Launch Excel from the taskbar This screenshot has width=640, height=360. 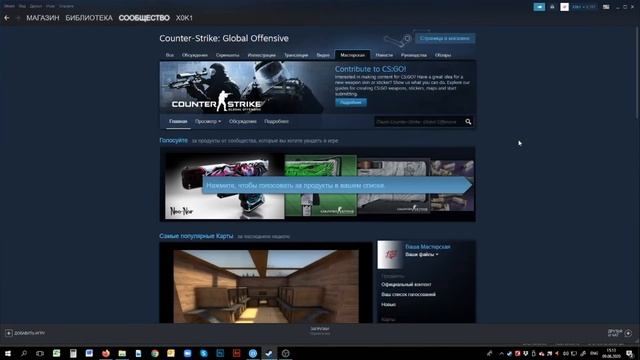click(x=56, y=353)
